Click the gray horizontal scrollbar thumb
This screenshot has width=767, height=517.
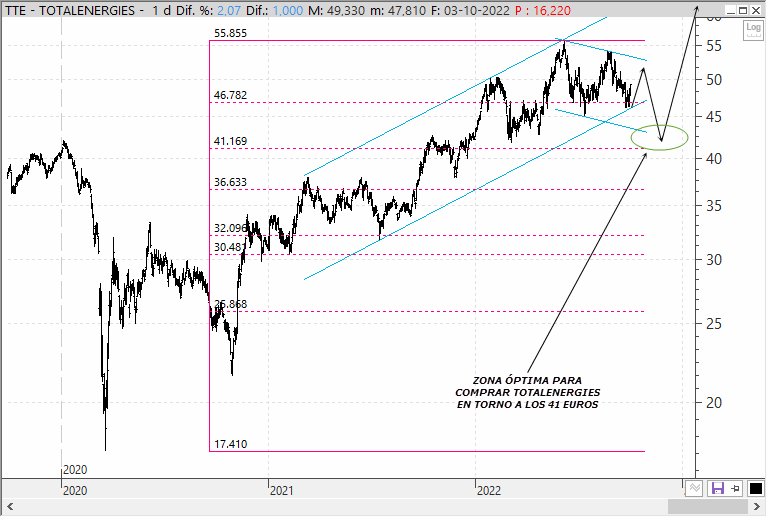708,506
